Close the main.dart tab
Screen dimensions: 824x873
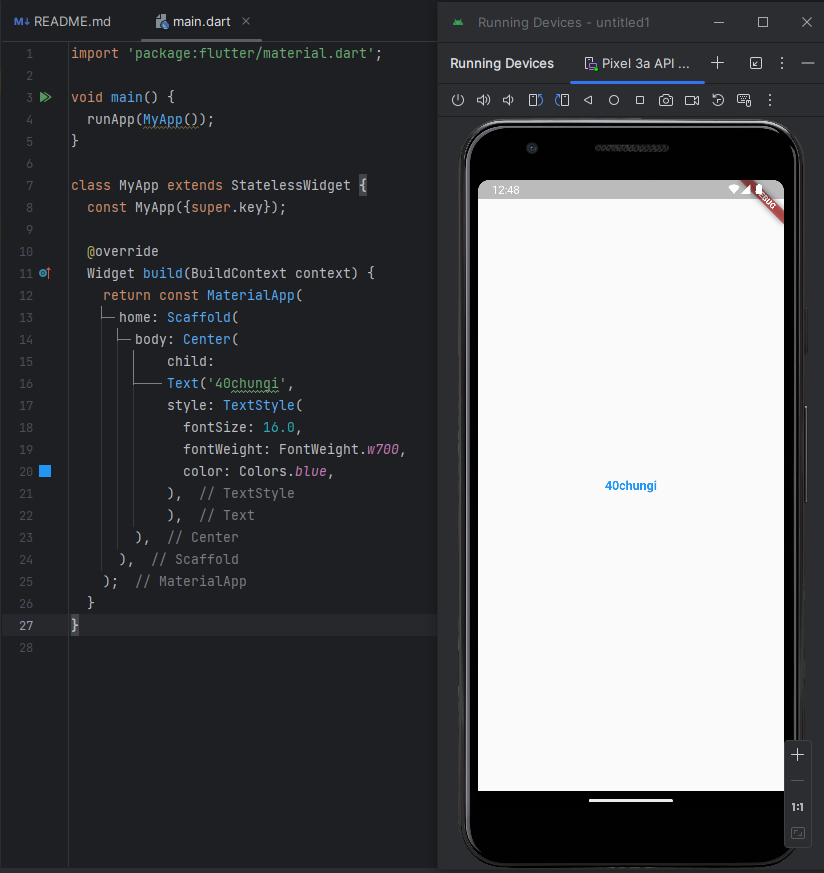tap(246, 21)
